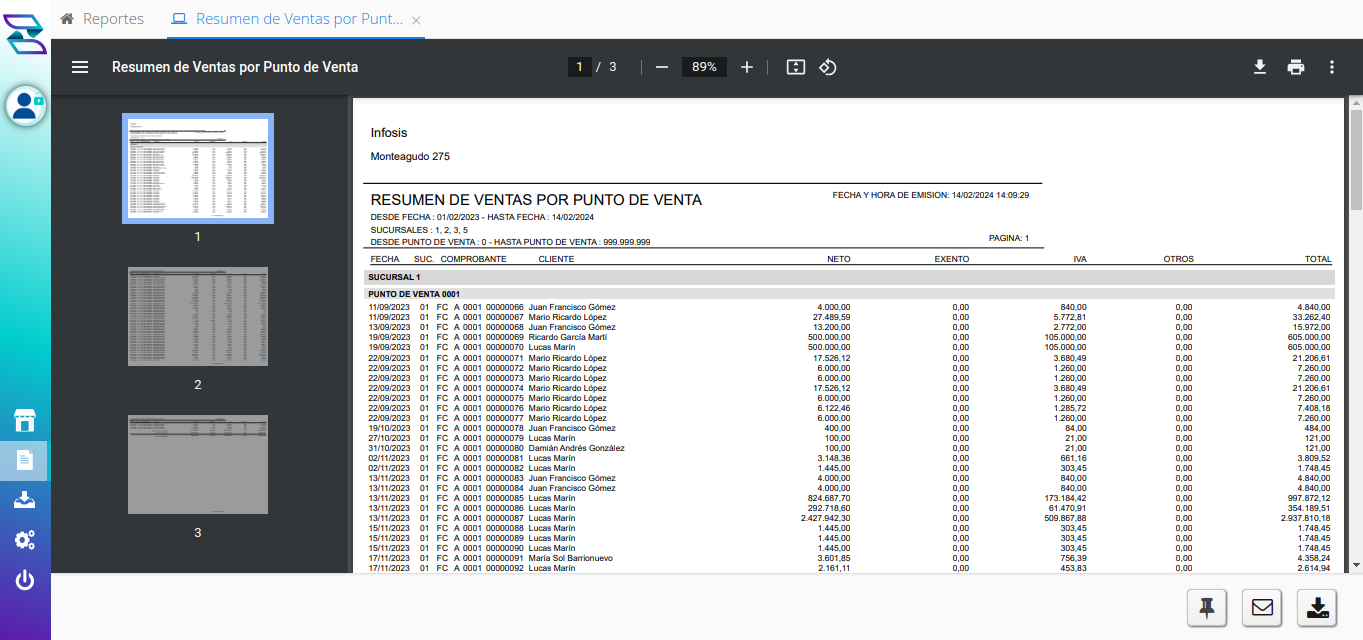1363x640 pixels.
Task: Close the Resumen de Ventas tab
Action: point(416,20)
